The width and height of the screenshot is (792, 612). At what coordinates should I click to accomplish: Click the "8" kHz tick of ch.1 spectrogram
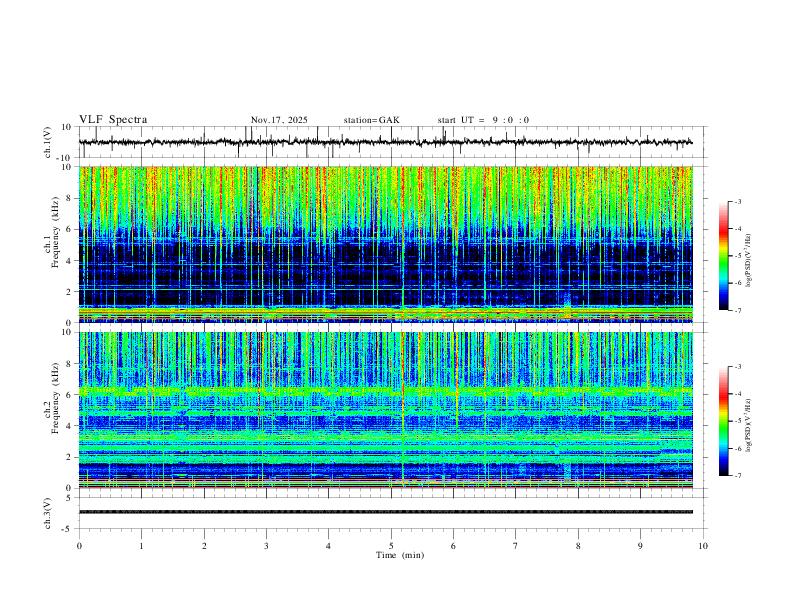[70, 198]
